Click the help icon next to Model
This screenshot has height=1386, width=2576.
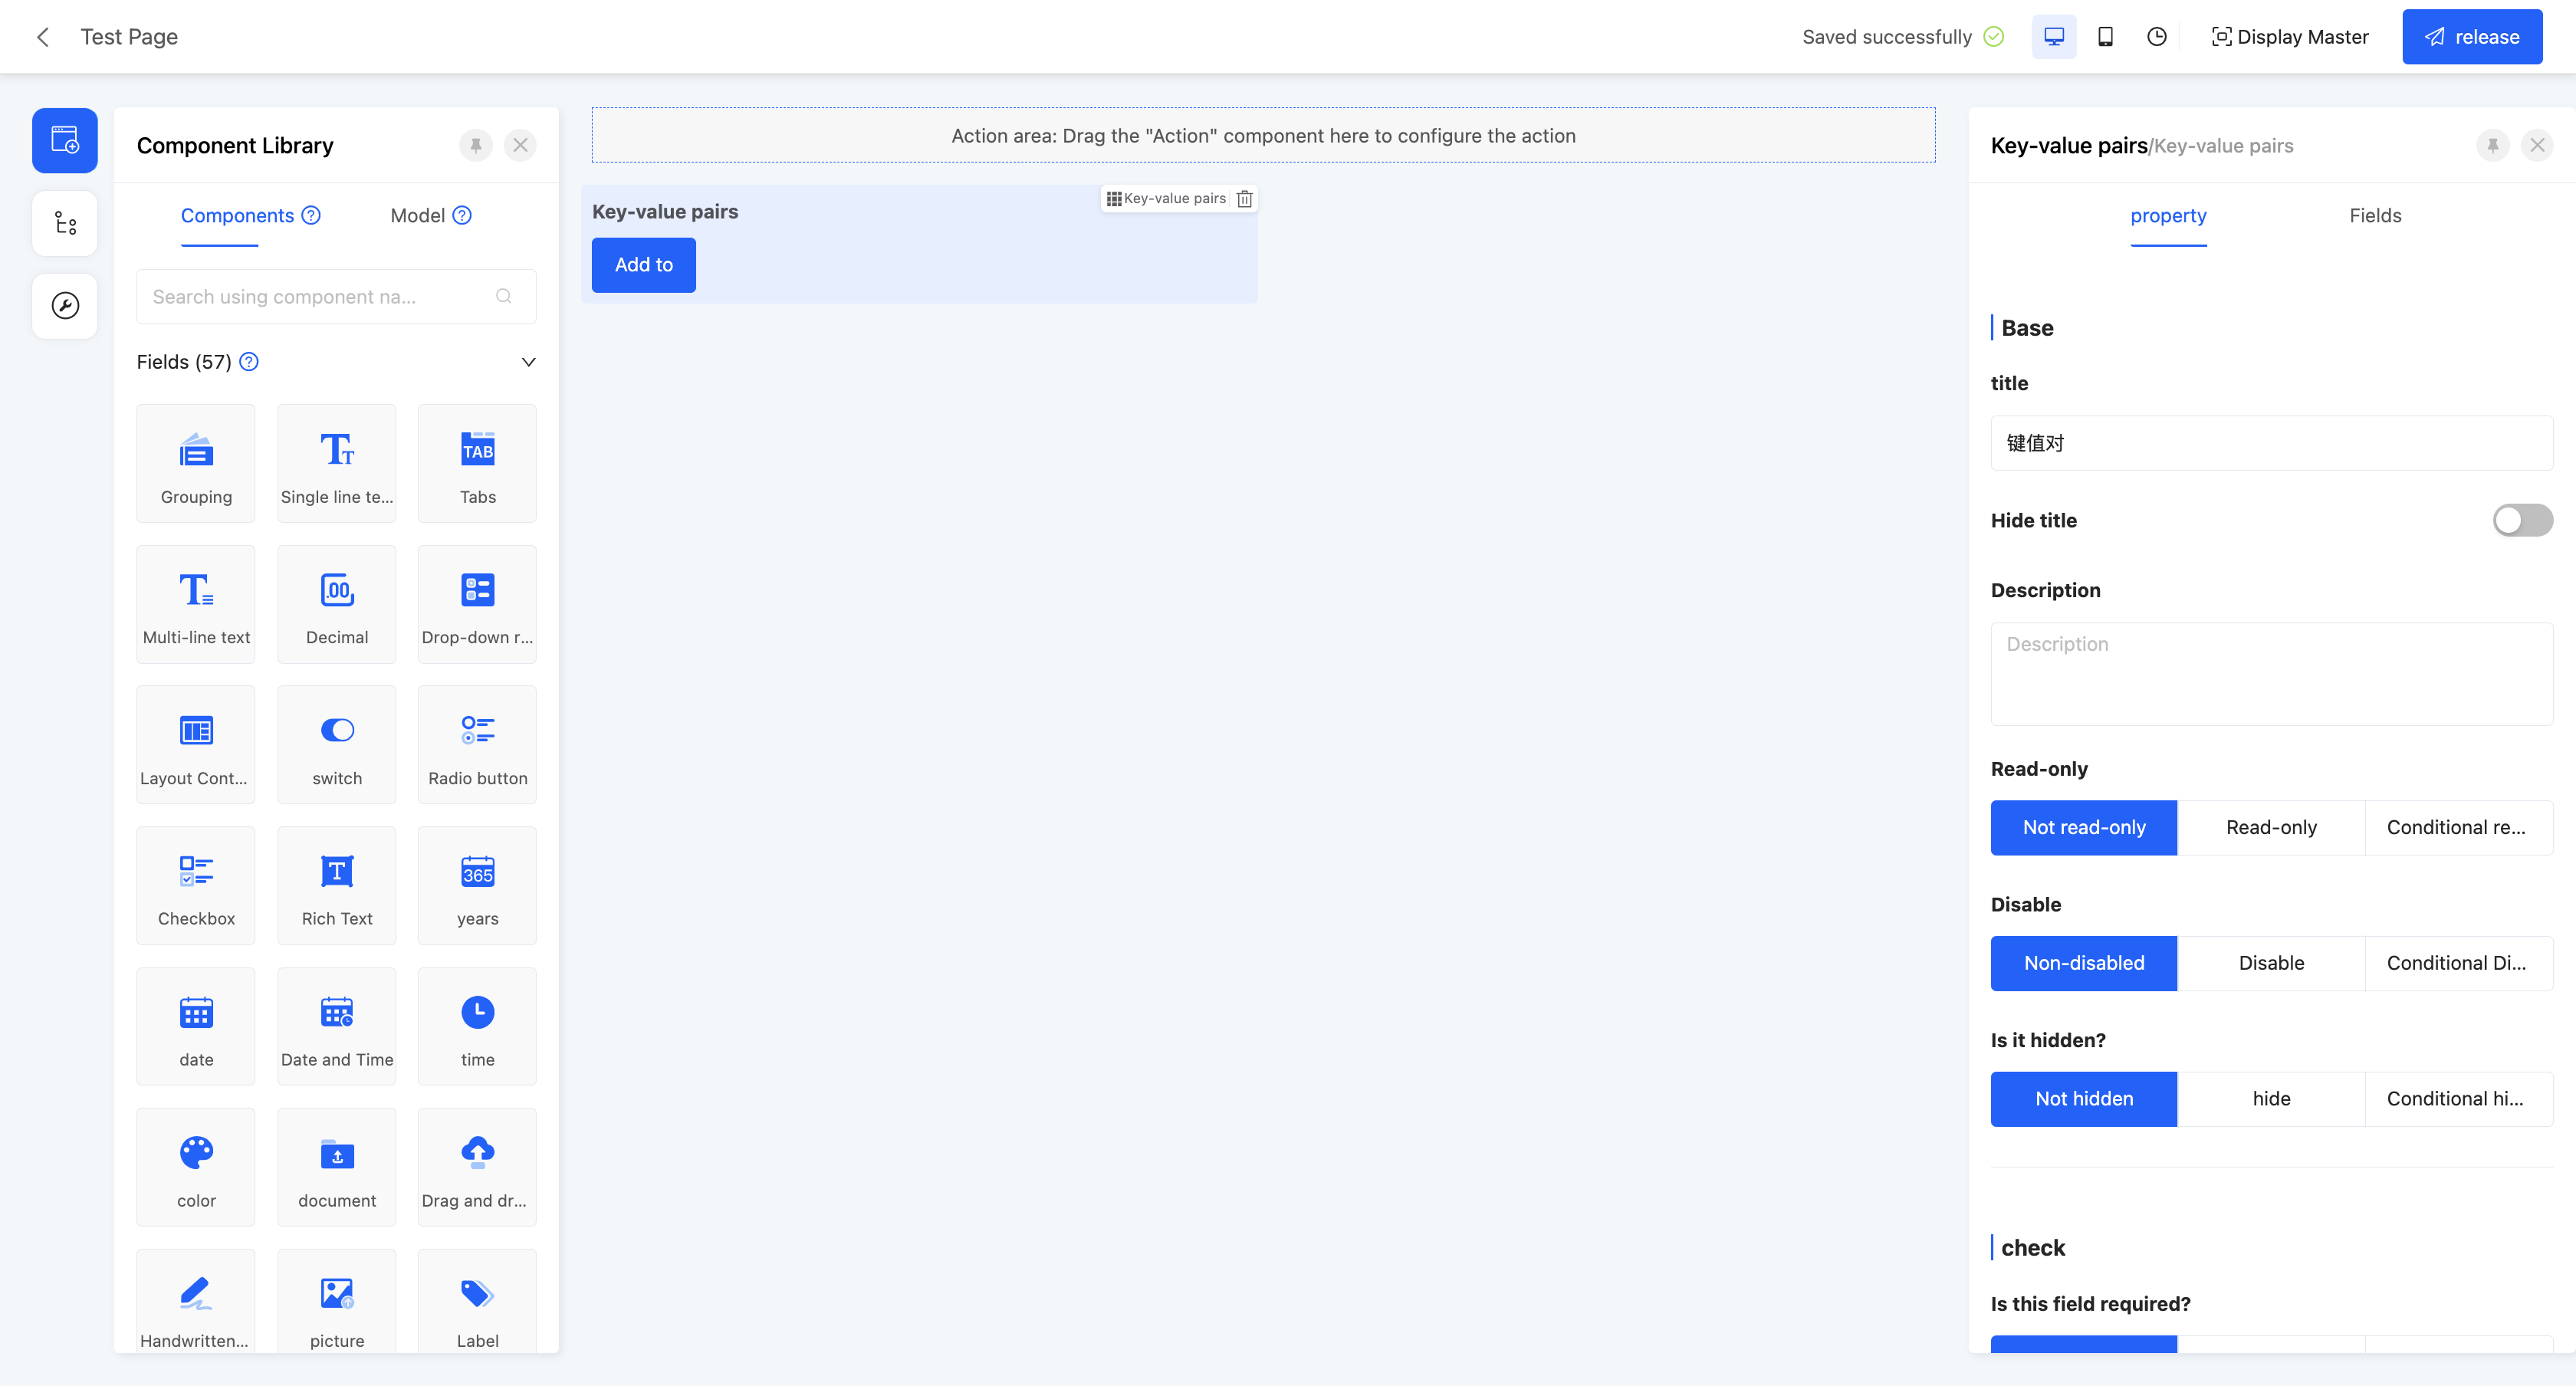462,215
